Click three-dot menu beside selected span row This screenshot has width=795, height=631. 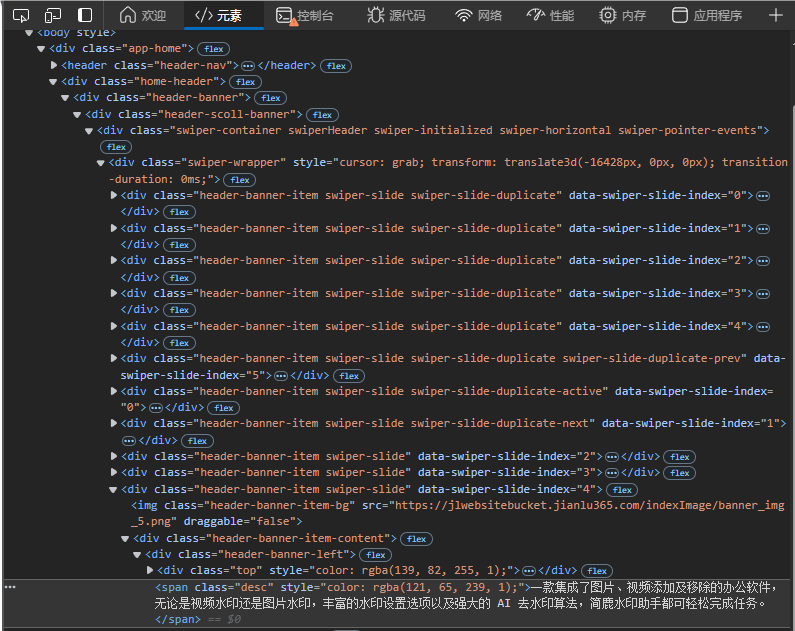[x=10, y=587]
